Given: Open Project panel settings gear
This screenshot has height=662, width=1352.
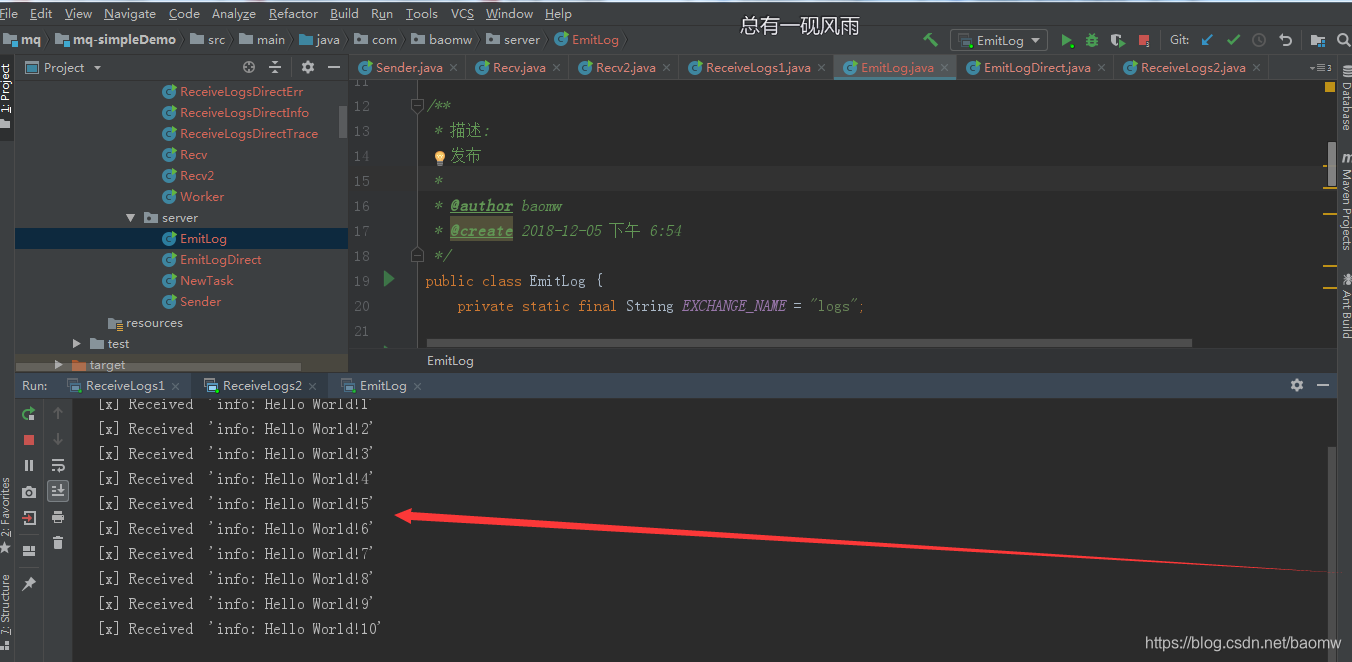Looking at the screenshot, I should click(308, 67).
